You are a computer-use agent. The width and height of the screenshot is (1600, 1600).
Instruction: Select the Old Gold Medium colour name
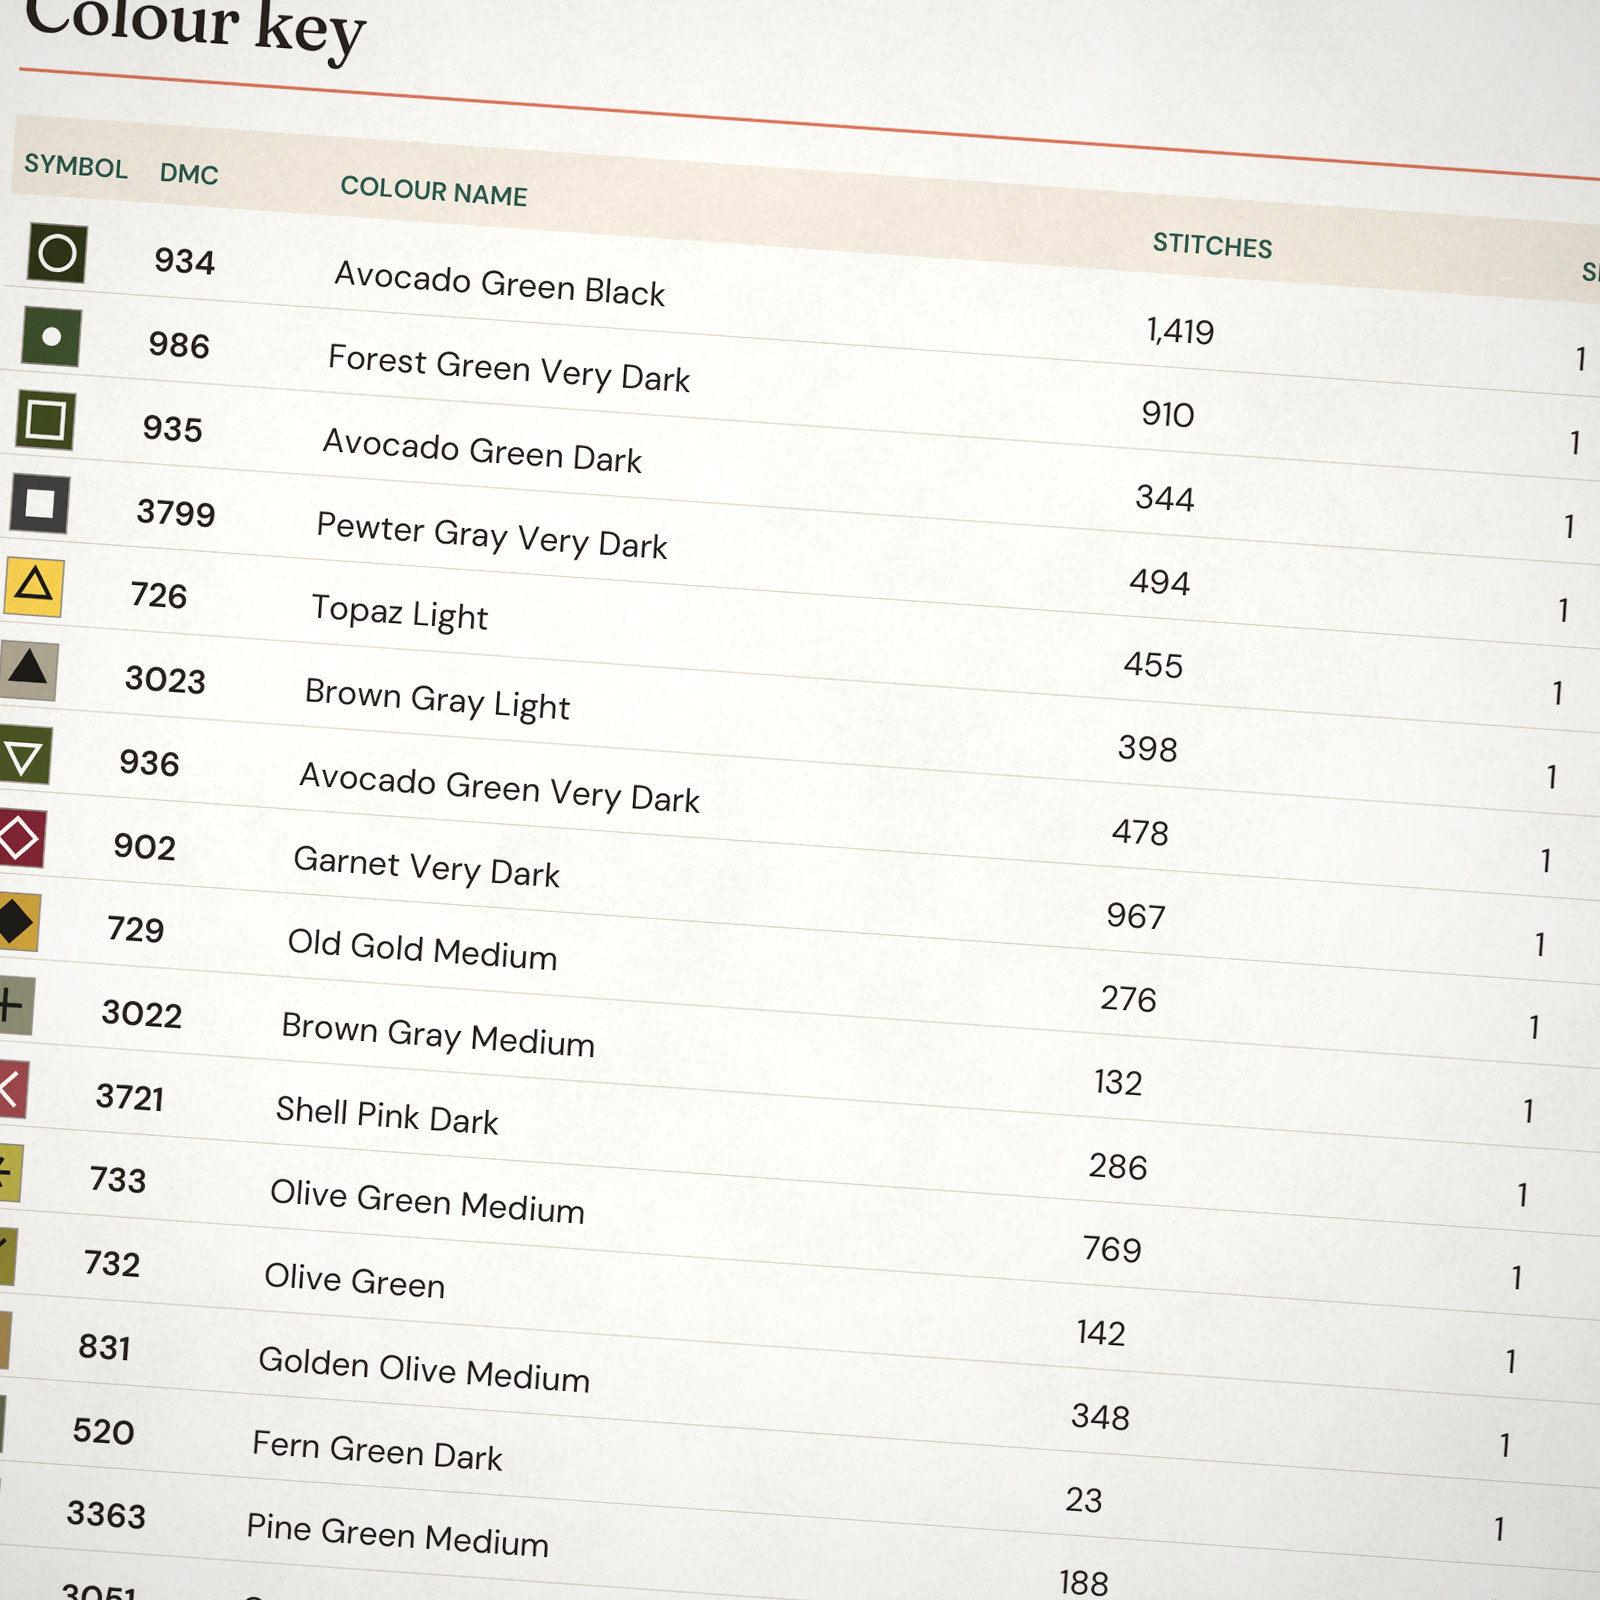point(422,949)
